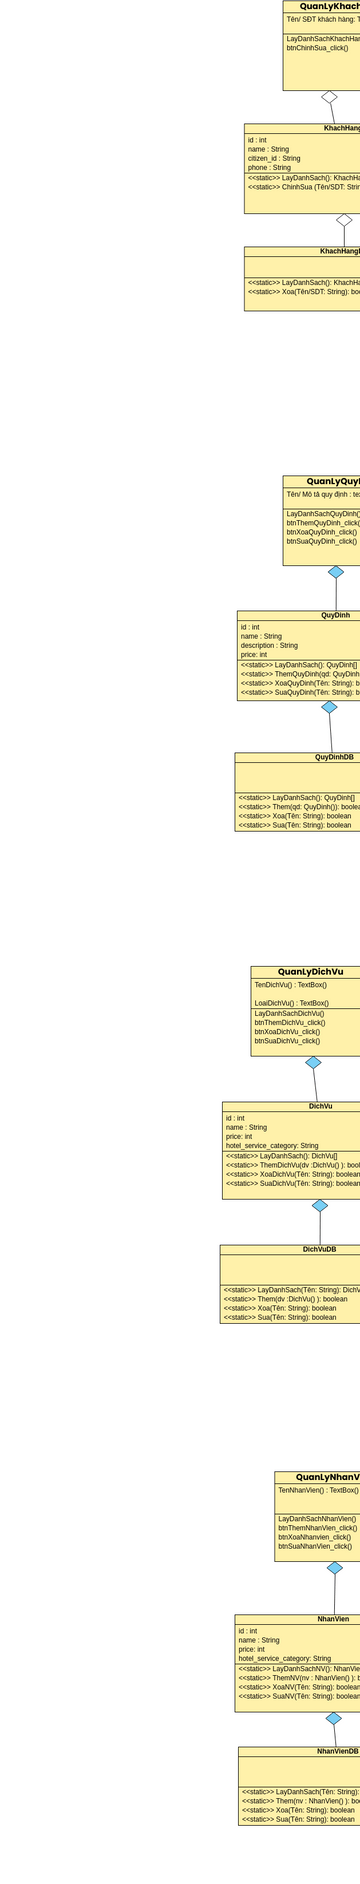
Task: Click static Them(dv :DichVu()) method
Action: pyautogui.click(x=286, y=1299)
